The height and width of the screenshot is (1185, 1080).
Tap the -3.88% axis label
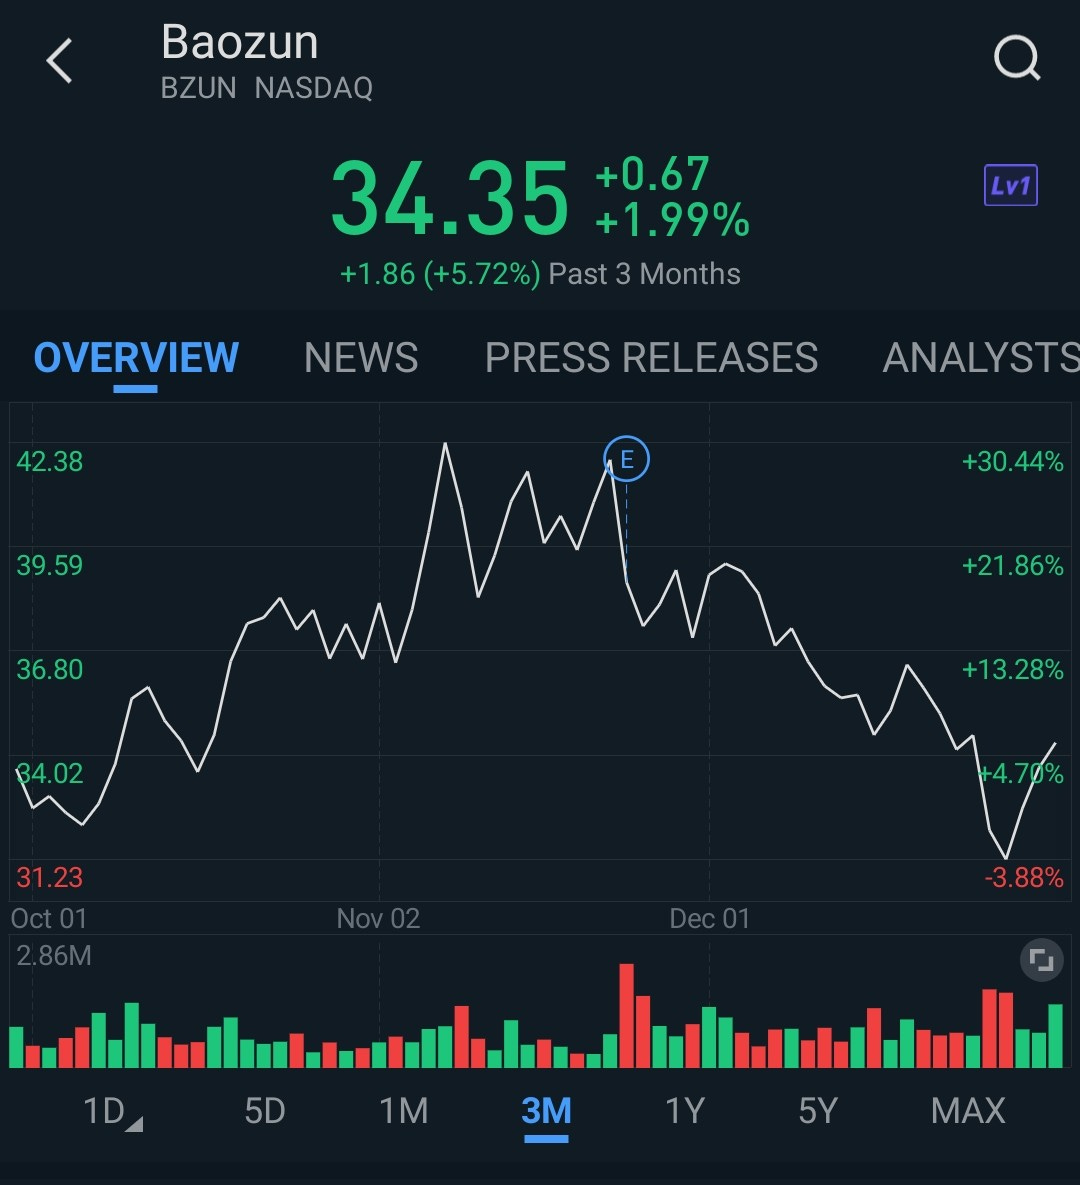point(1024,877)
